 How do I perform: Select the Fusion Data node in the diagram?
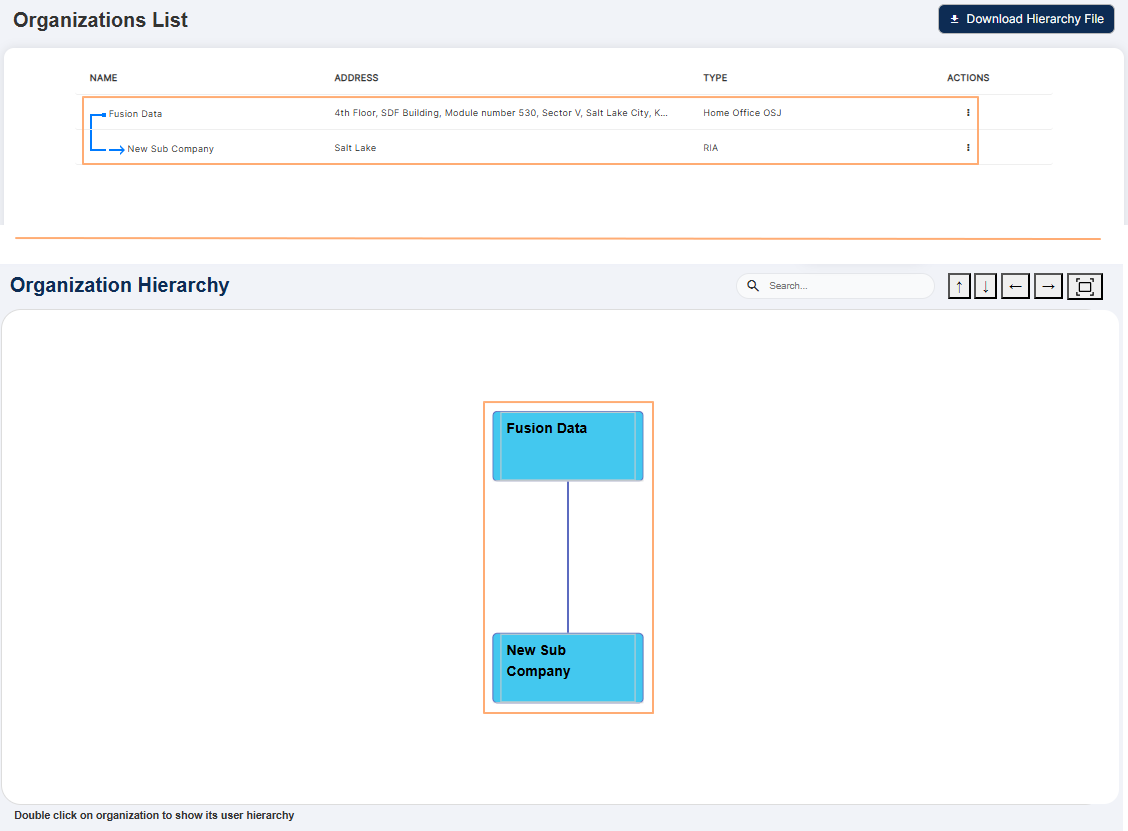[x=567, y=445]
